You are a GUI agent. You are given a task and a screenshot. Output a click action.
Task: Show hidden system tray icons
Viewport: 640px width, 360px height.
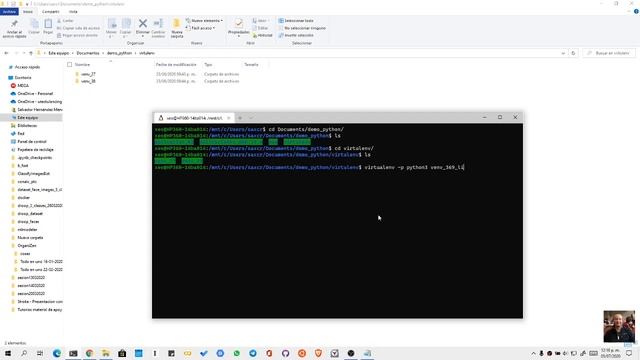(533, 353)
